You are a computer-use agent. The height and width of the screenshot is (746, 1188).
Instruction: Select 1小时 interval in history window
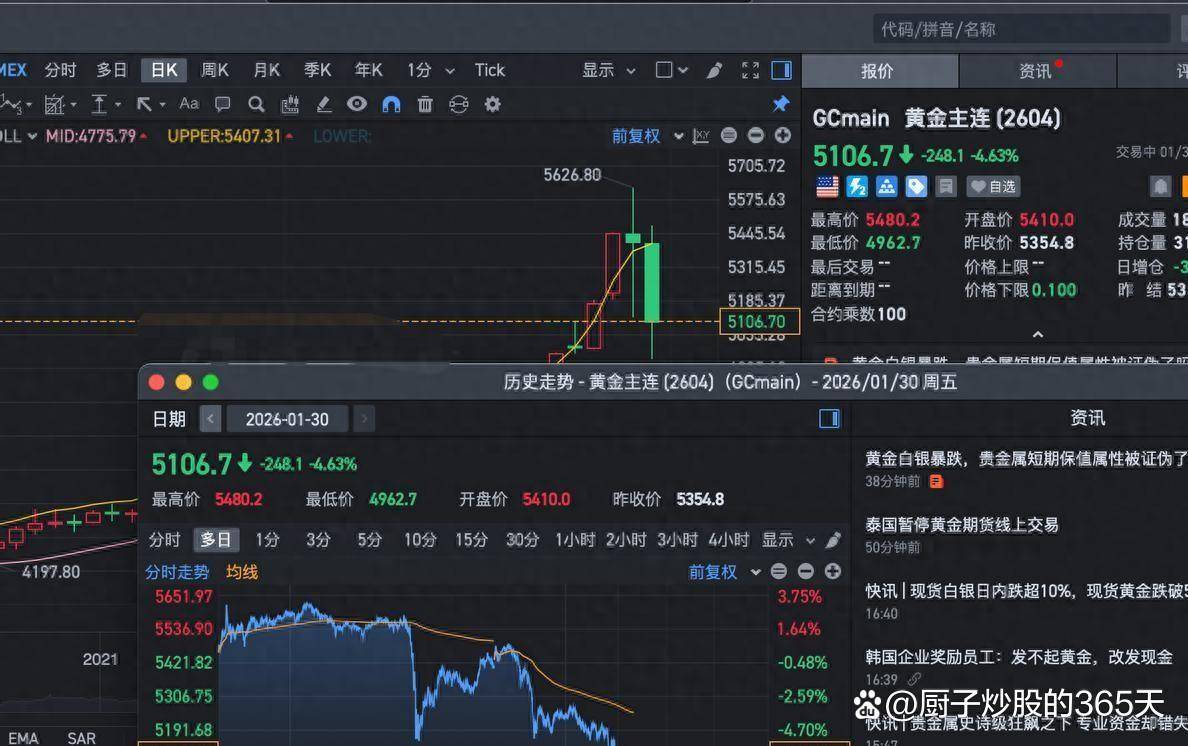[574, 540]
